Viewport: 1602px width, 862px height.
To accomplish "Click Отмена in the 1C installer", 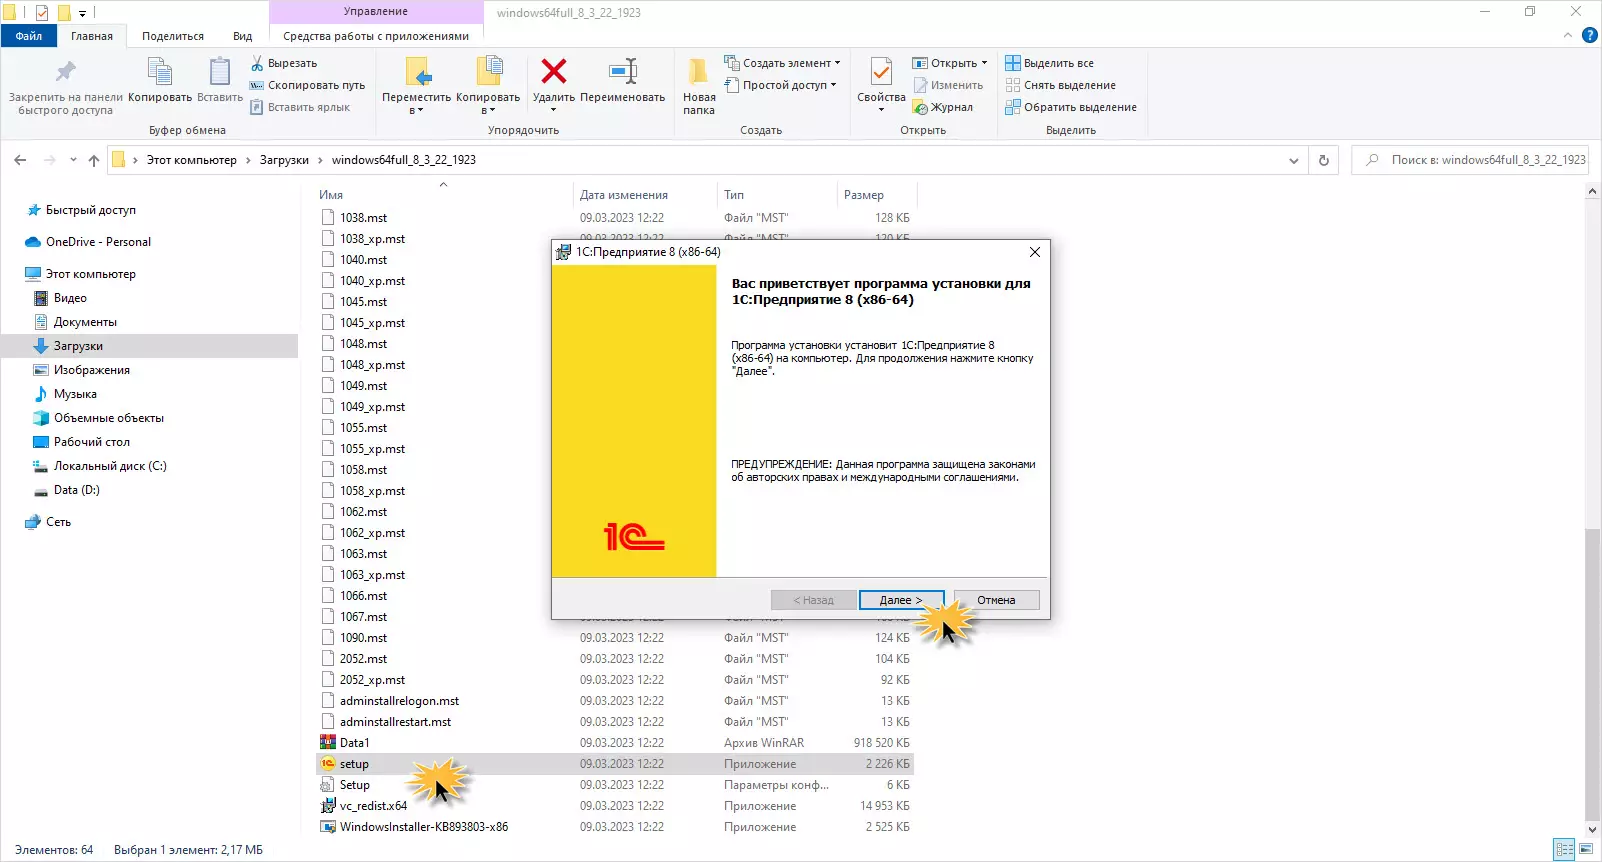I will tap(996, 600).
